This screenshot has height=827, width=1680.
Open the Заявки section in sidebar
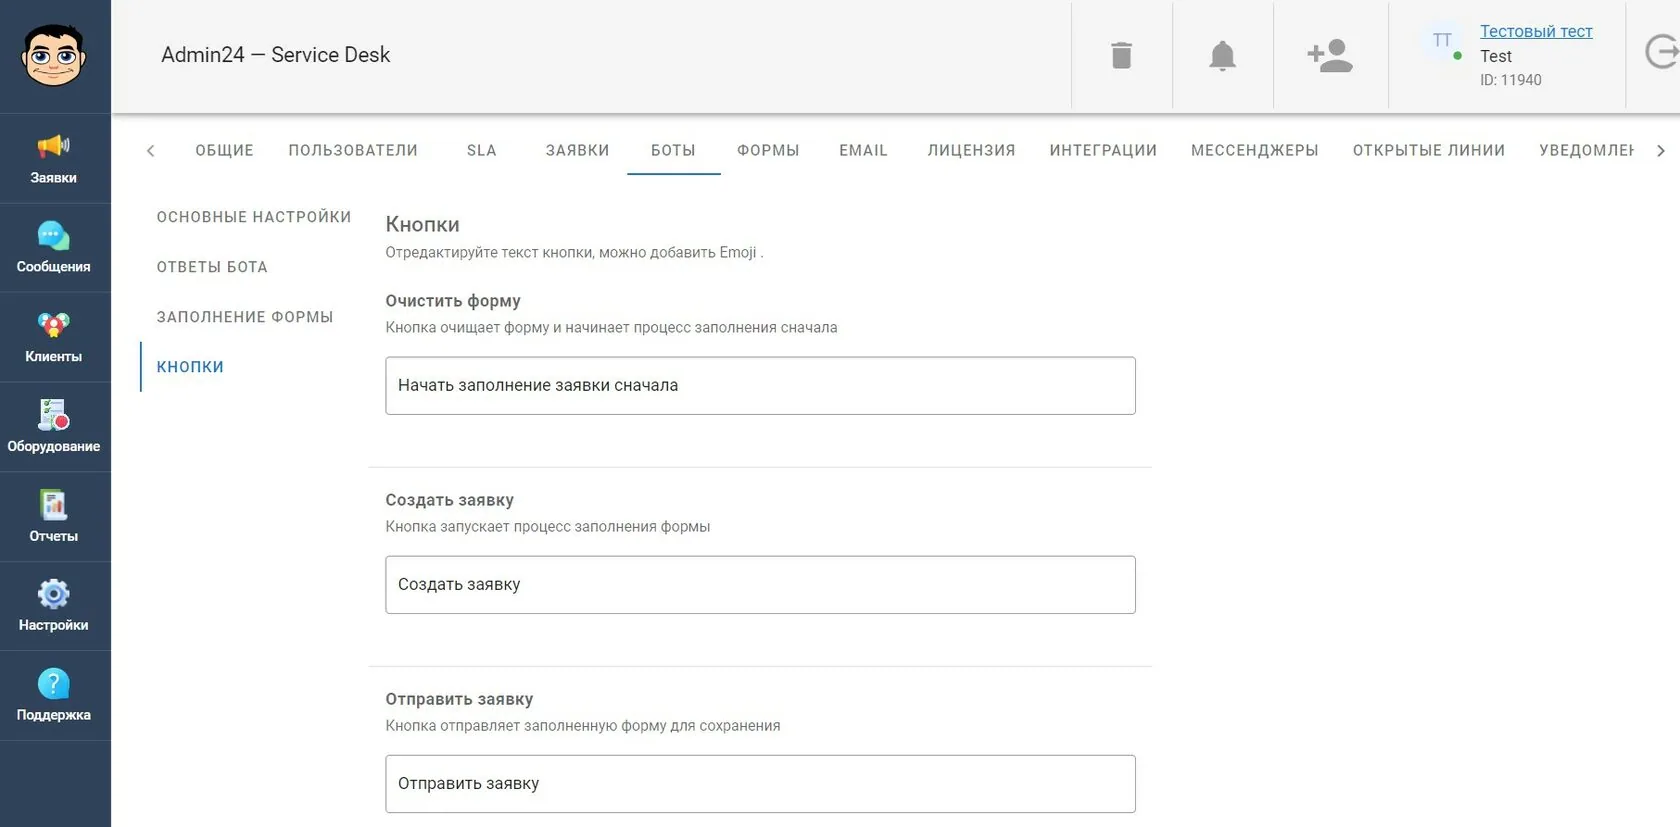(54, 160)
